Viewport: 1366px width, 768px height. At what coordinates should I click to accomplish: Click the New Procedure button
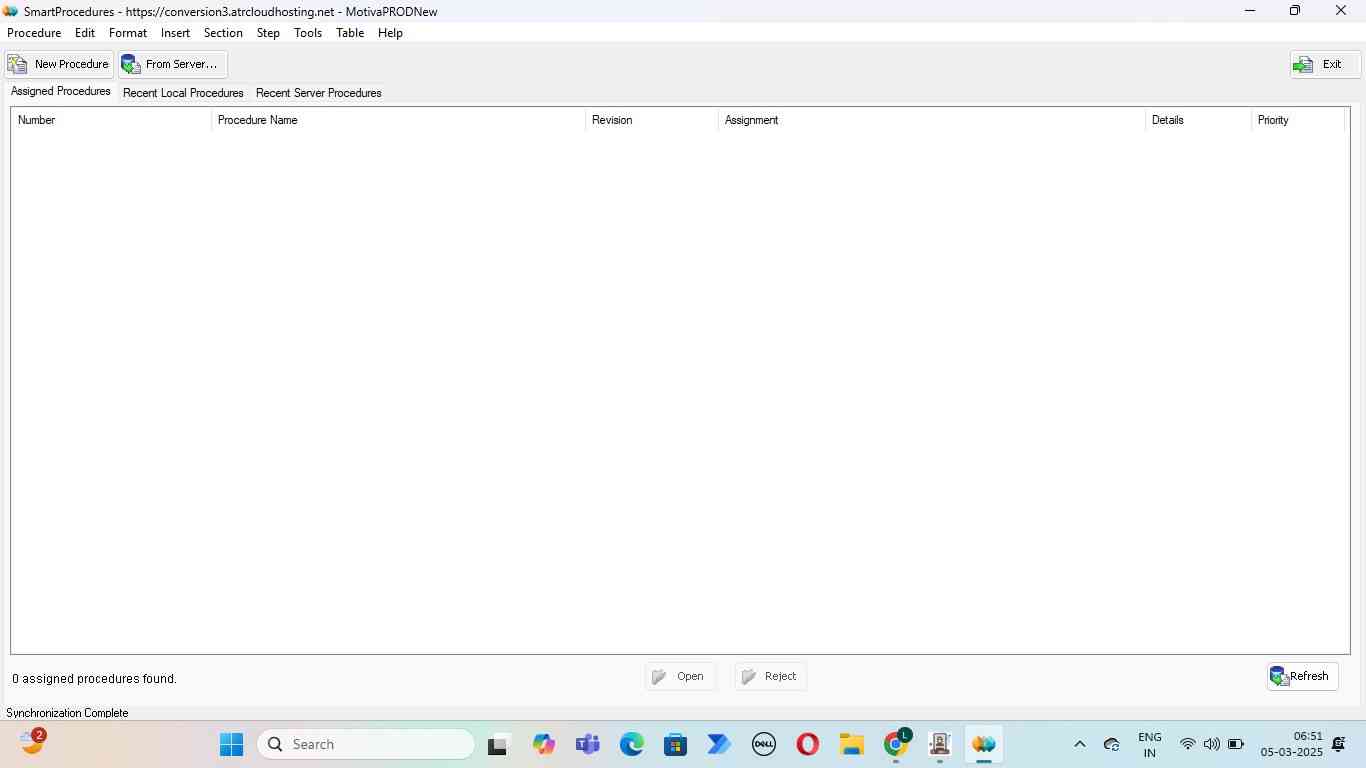tap(59, 64)
